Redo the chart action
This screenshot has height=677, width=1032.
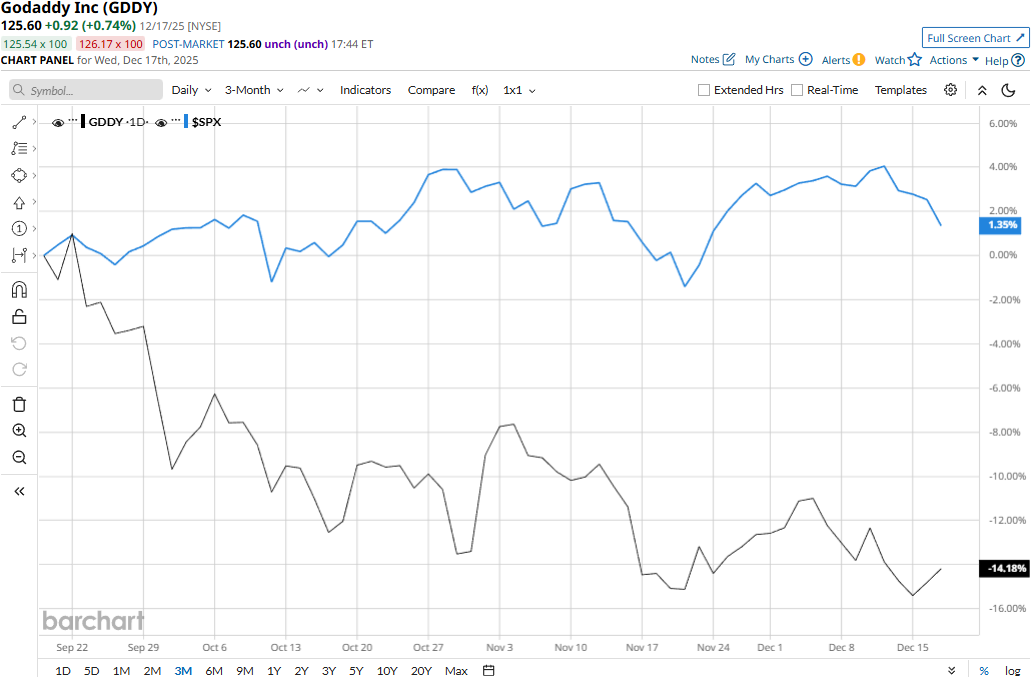point(19,369)
